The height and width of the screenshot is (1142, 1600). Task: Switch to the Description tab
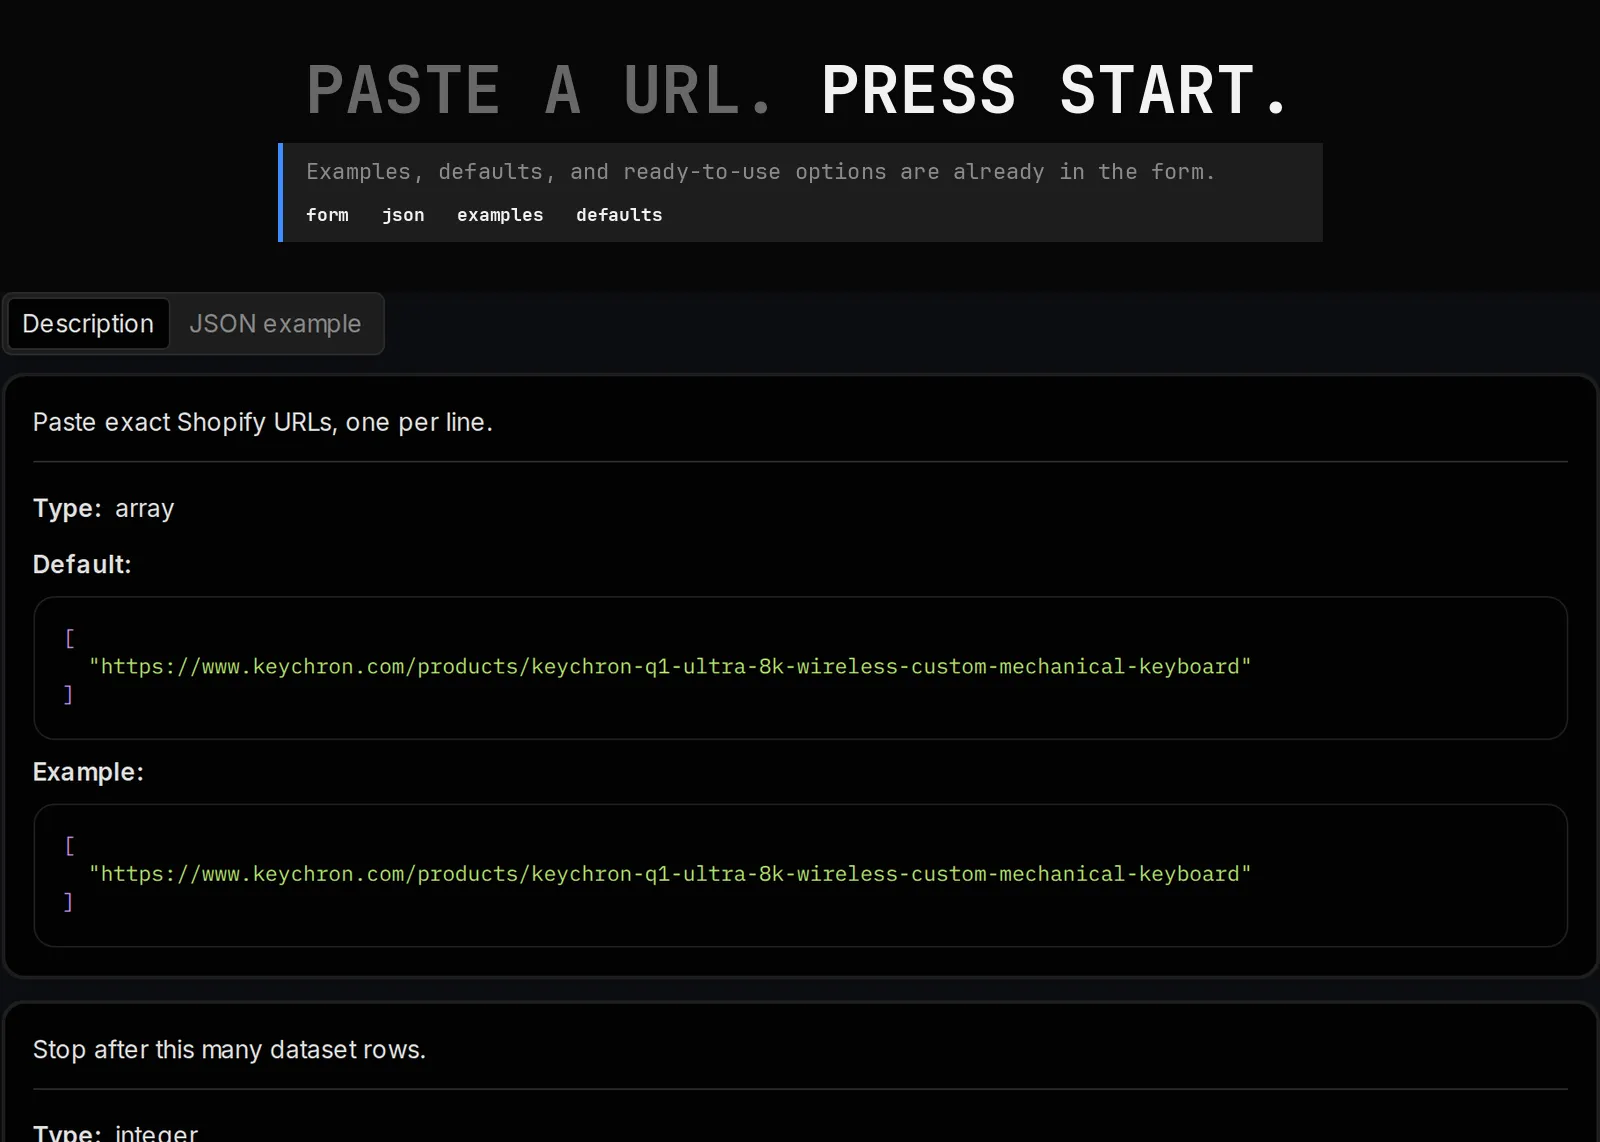click(x=88, y=324)
